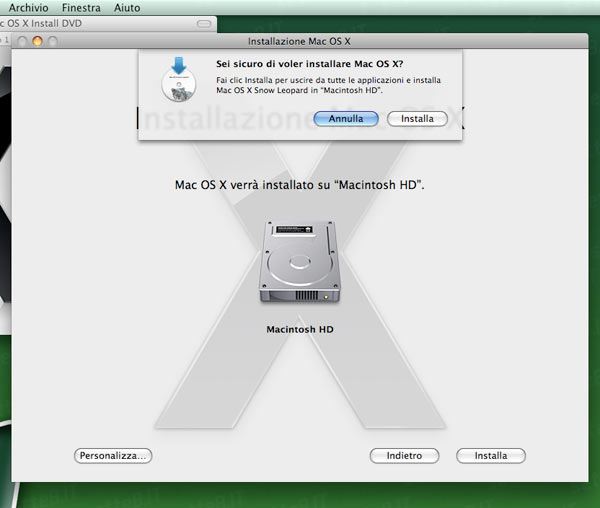
Task: Select the Macintosh HD drive icon
Action: pos(300,262)
